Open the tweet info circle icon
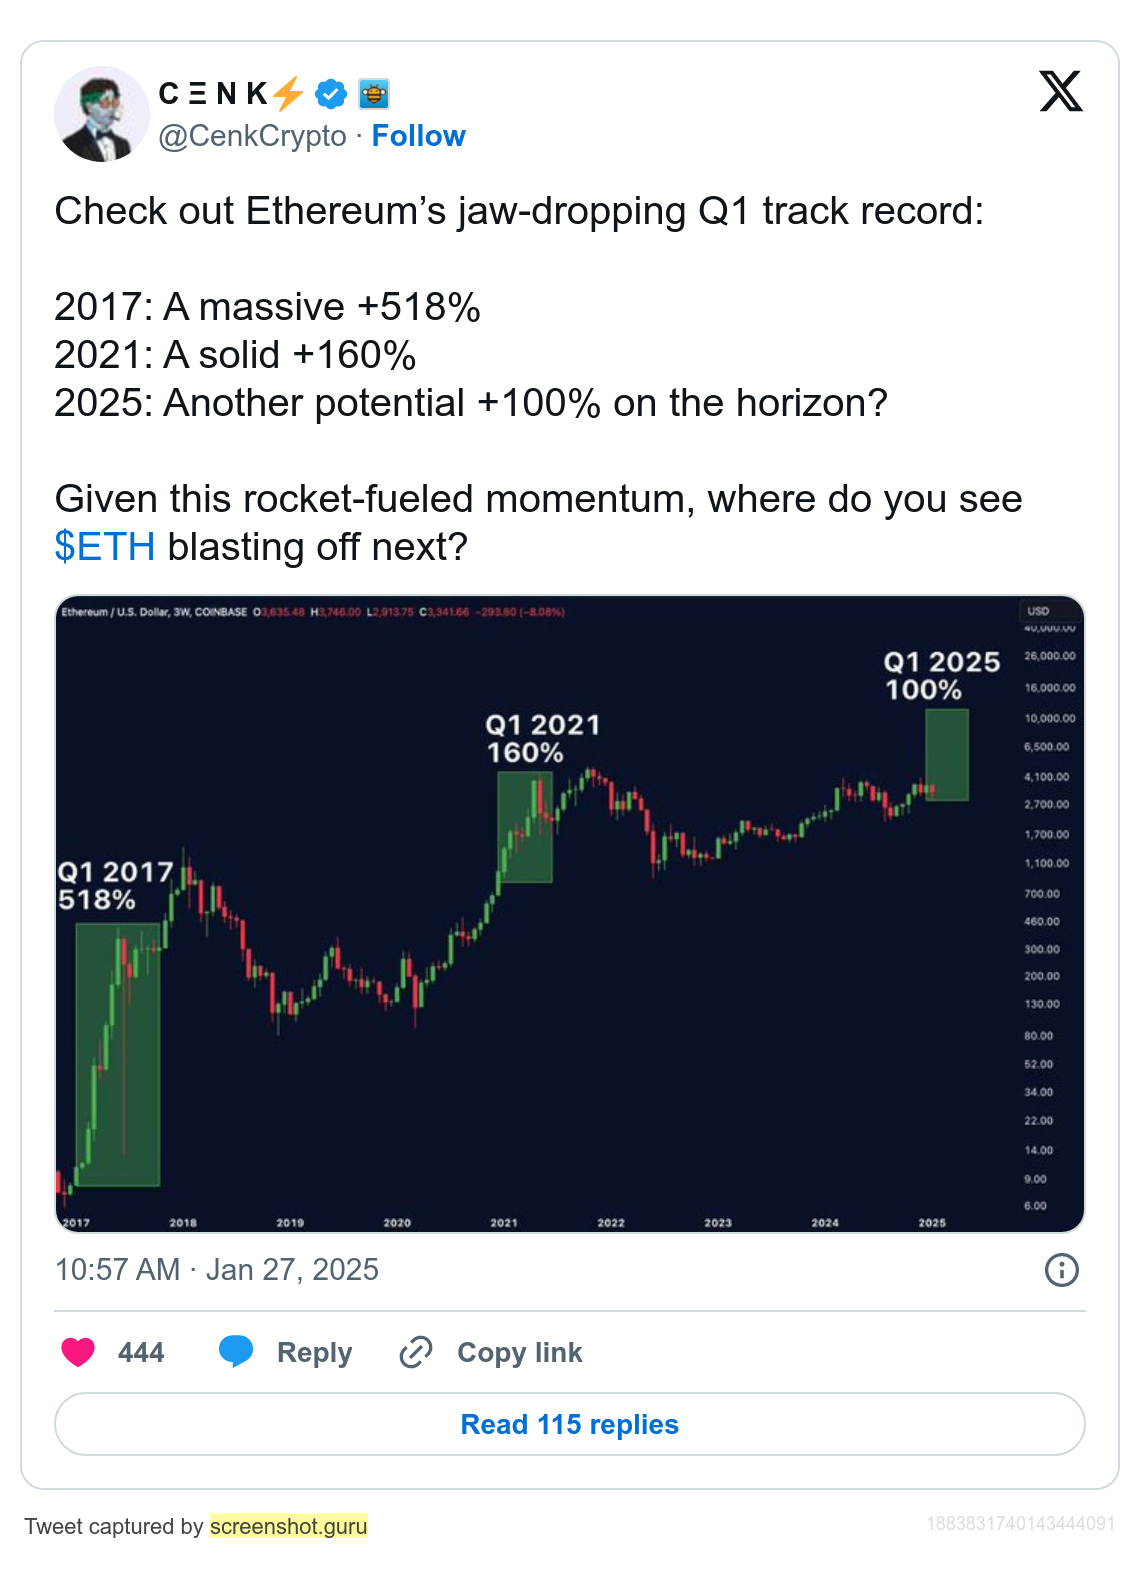The image size is (1140, 1582). click(1061, 1270)
